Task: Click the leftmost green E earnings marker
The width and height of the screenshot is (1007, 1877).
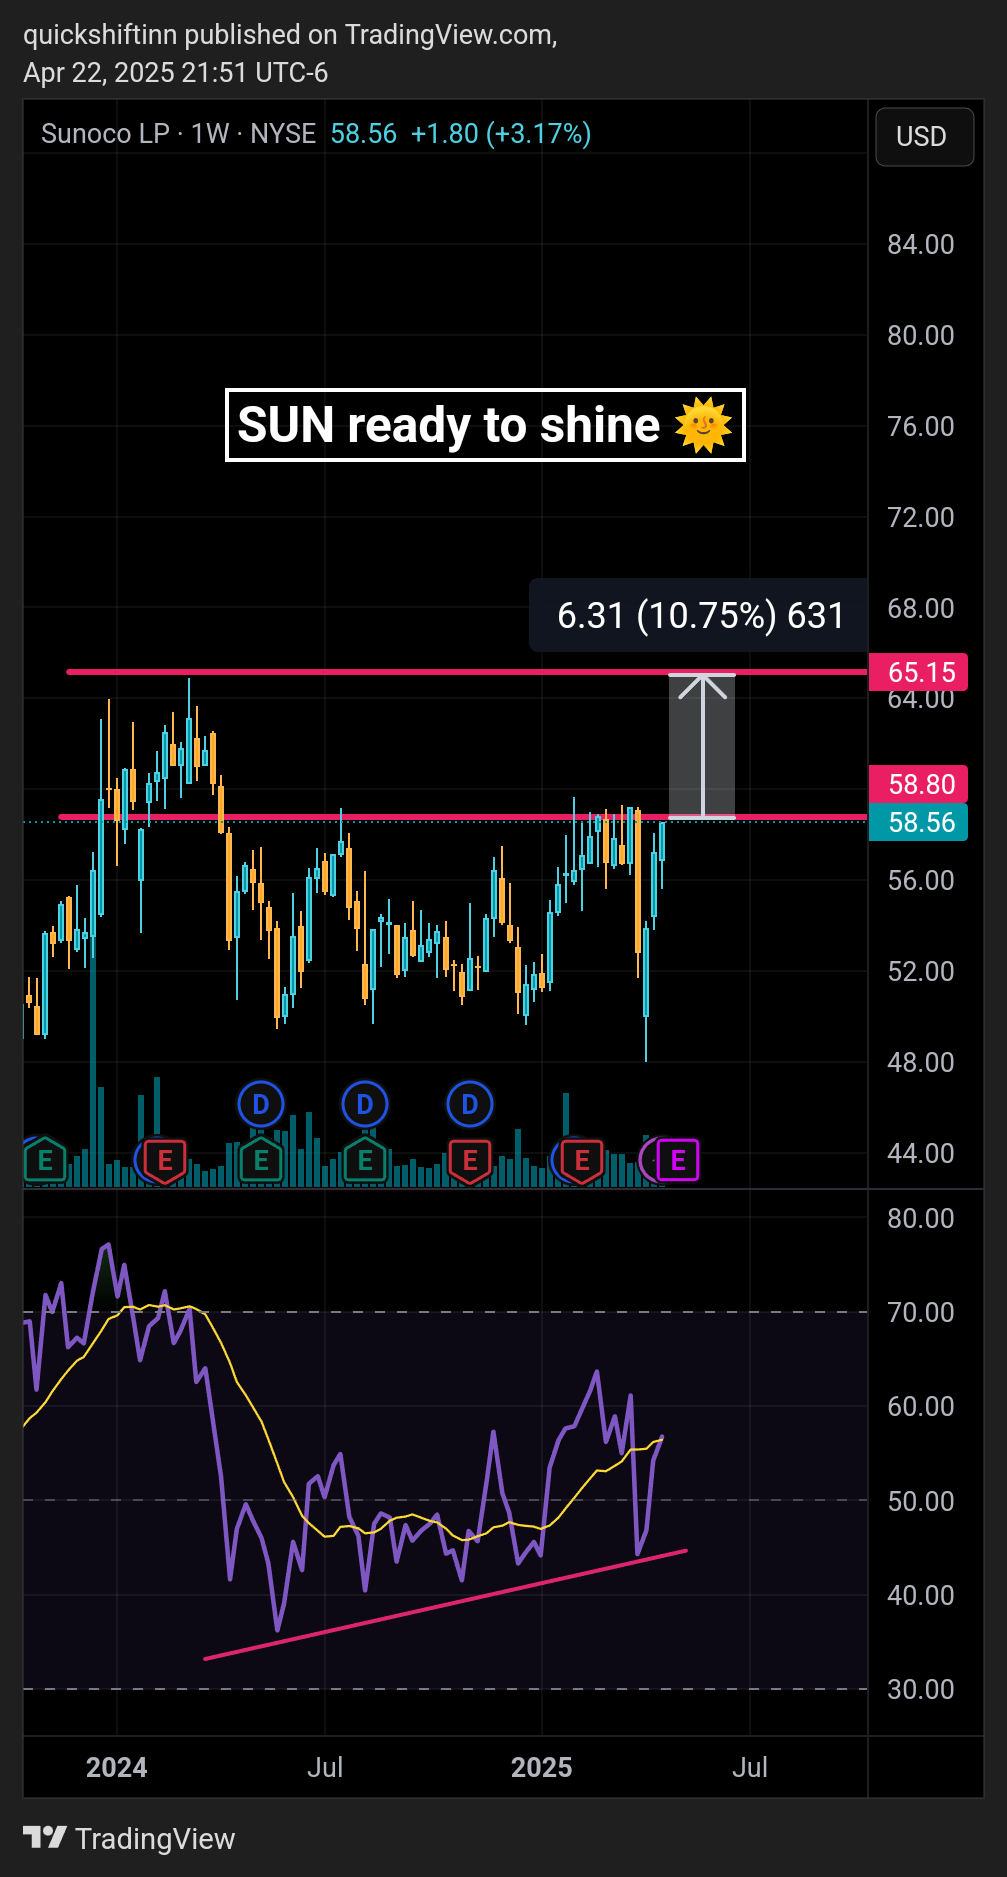Action: click(x=44, y=1161)
